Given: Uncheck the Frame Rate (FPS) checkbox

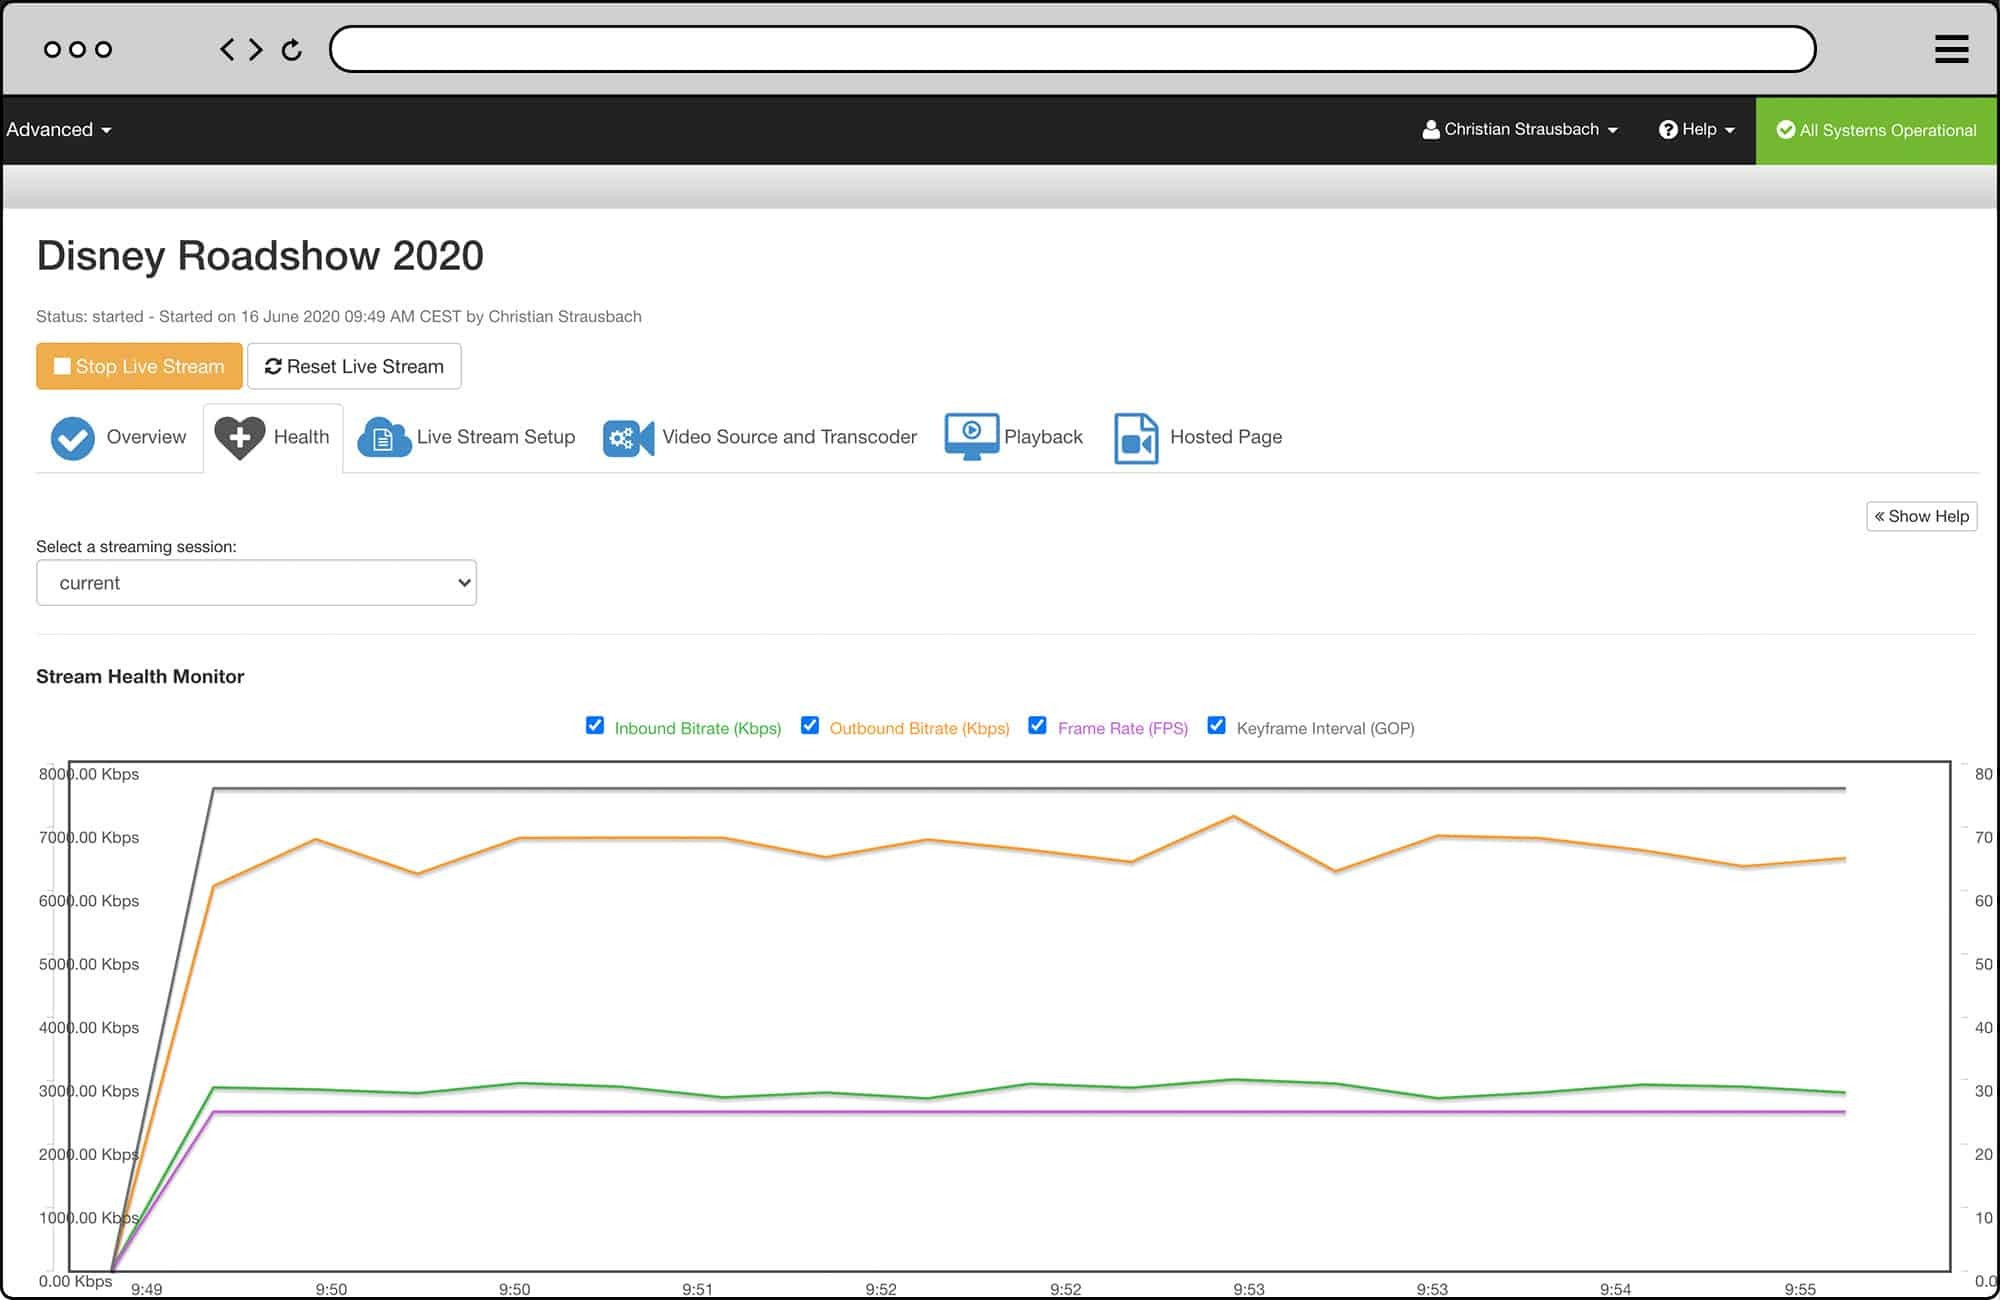Looking at the screenshot, I should pyautogui.click(x=1037, y=725).
